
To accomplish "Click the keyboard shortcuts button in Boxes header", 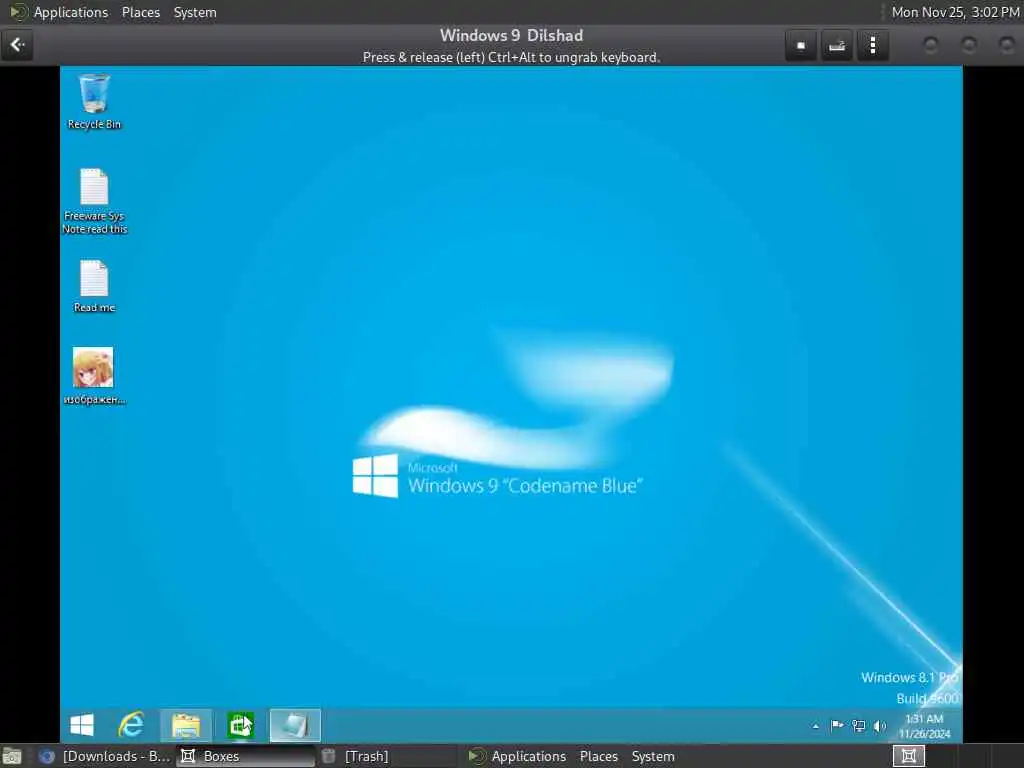I will pyautogui.click(x=837, y=45).
